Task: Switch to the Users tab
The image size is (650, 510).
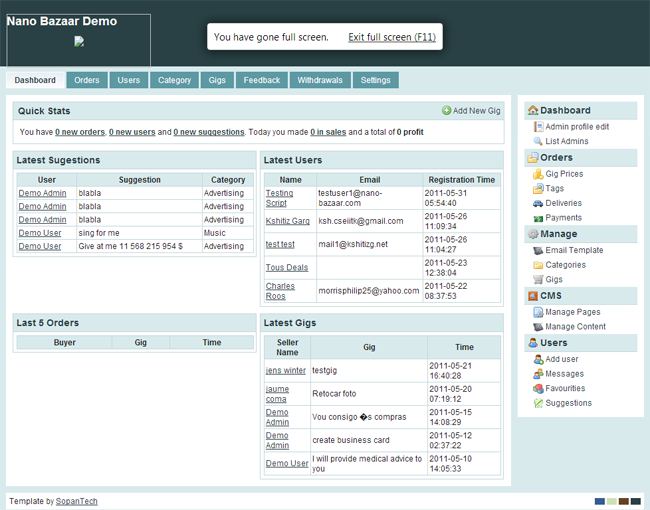Action: pos(129,80)
